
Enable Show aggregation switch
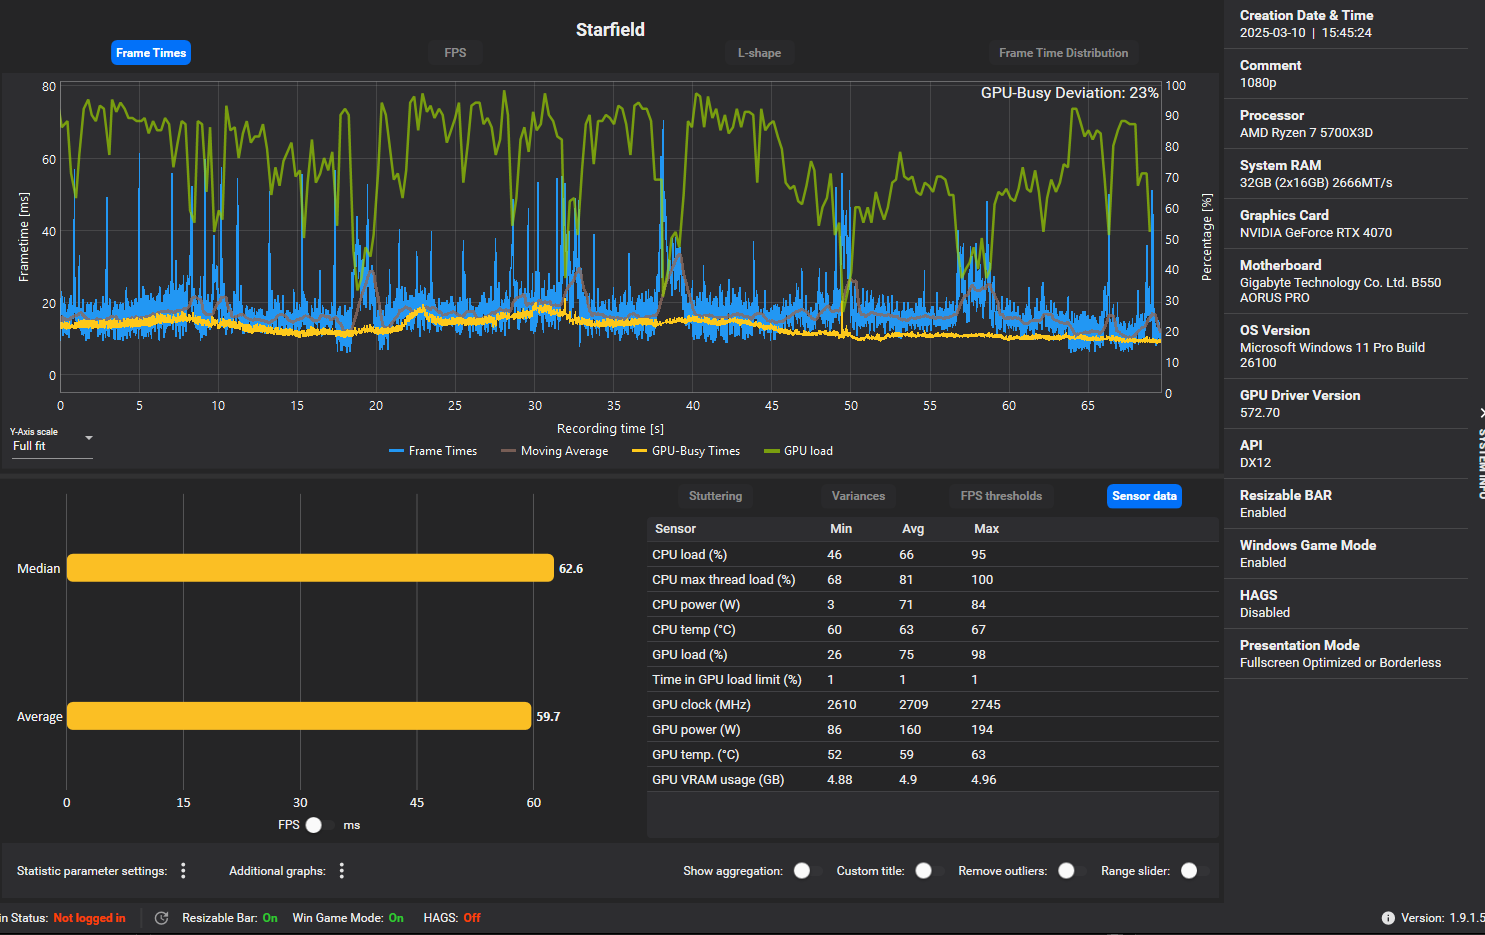(807, 871)
